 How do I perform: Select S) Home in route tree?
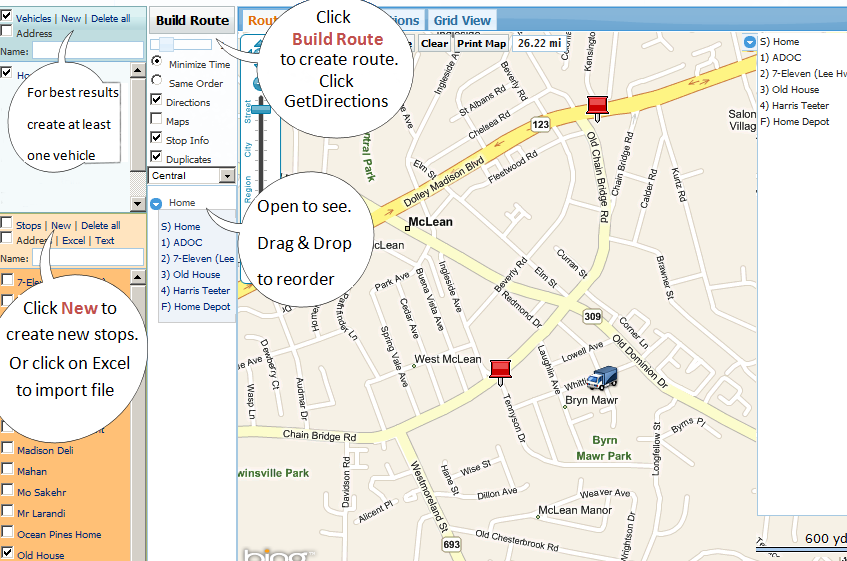[180, 227]
